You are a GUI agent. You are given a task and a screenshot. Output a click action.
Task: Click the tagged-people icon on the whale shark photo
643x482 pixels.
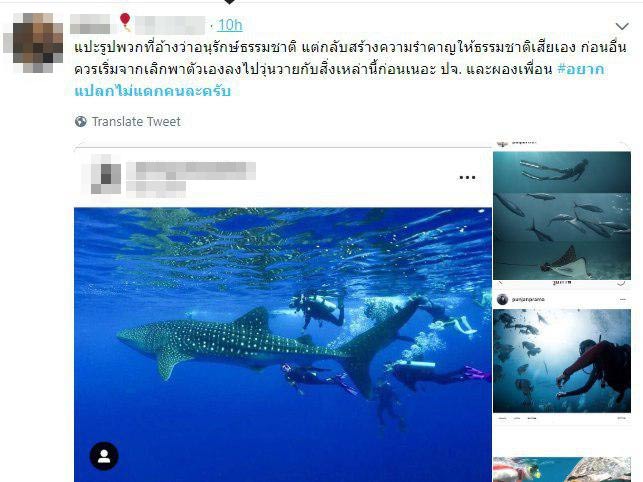pyautogui.click(x=104, y=456)
